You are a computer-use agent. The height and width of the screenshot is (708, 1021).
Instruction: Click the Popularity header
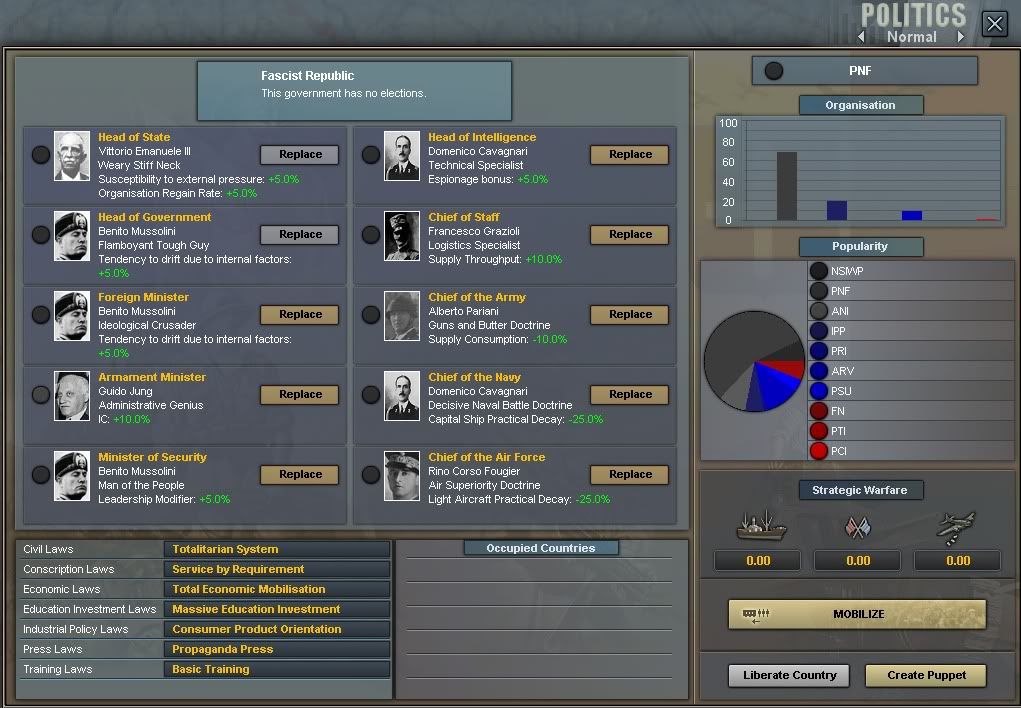(861, 246)
